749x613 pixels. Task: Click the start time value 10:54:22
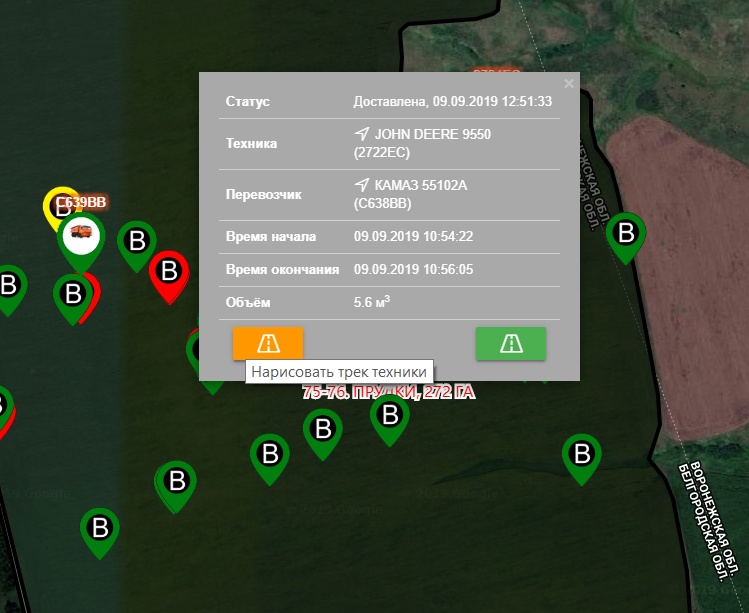413,237
